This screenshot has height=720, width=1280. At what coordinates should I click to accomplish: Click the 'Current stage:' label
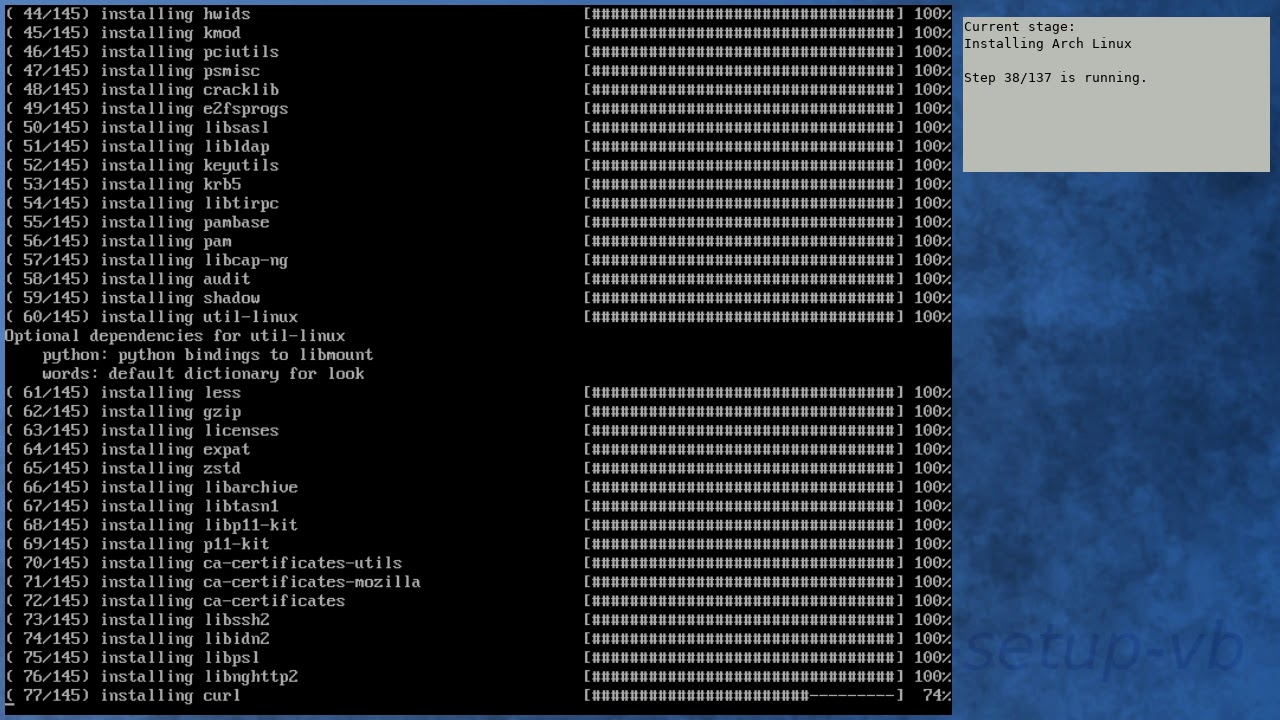pos(1020,27)
